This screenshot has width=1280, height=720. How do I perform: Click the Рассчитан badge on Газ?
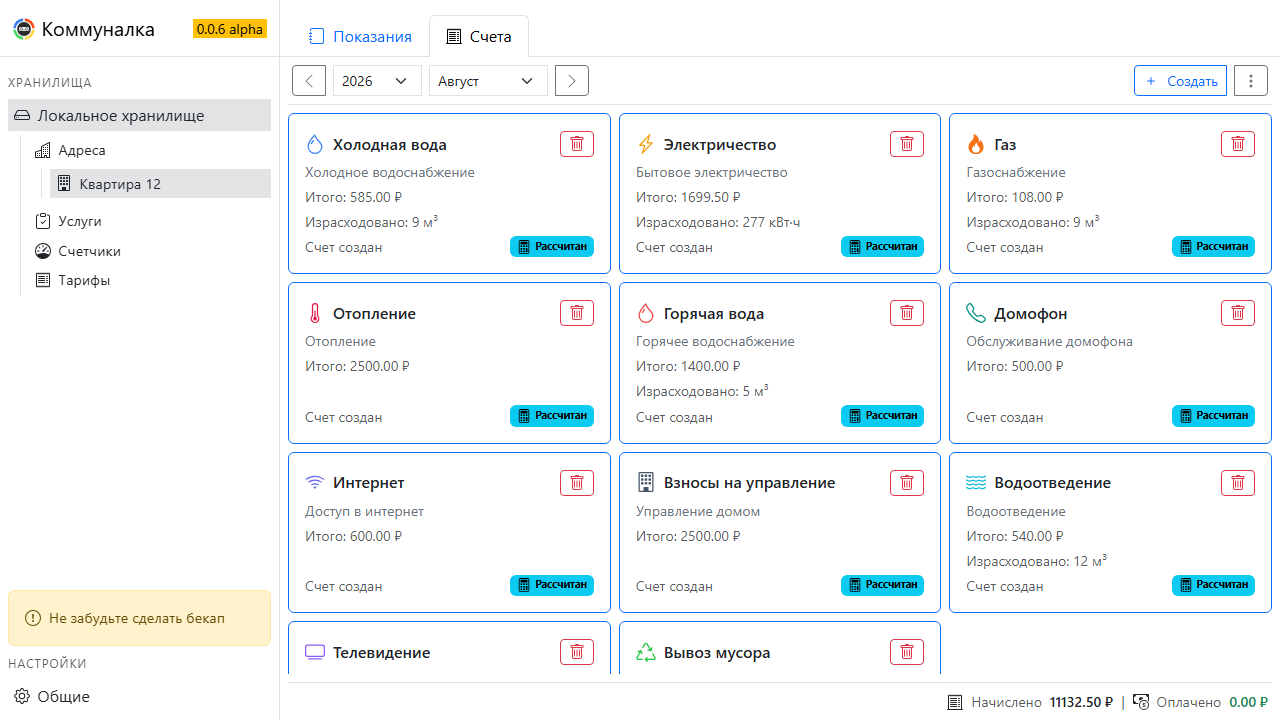point(1213,246)
